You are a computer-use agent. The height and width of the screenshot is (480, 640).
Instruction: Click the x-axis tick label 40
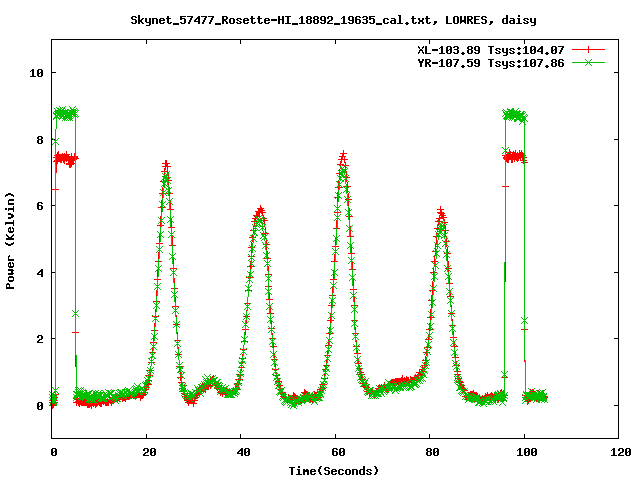tap(244, 452)
